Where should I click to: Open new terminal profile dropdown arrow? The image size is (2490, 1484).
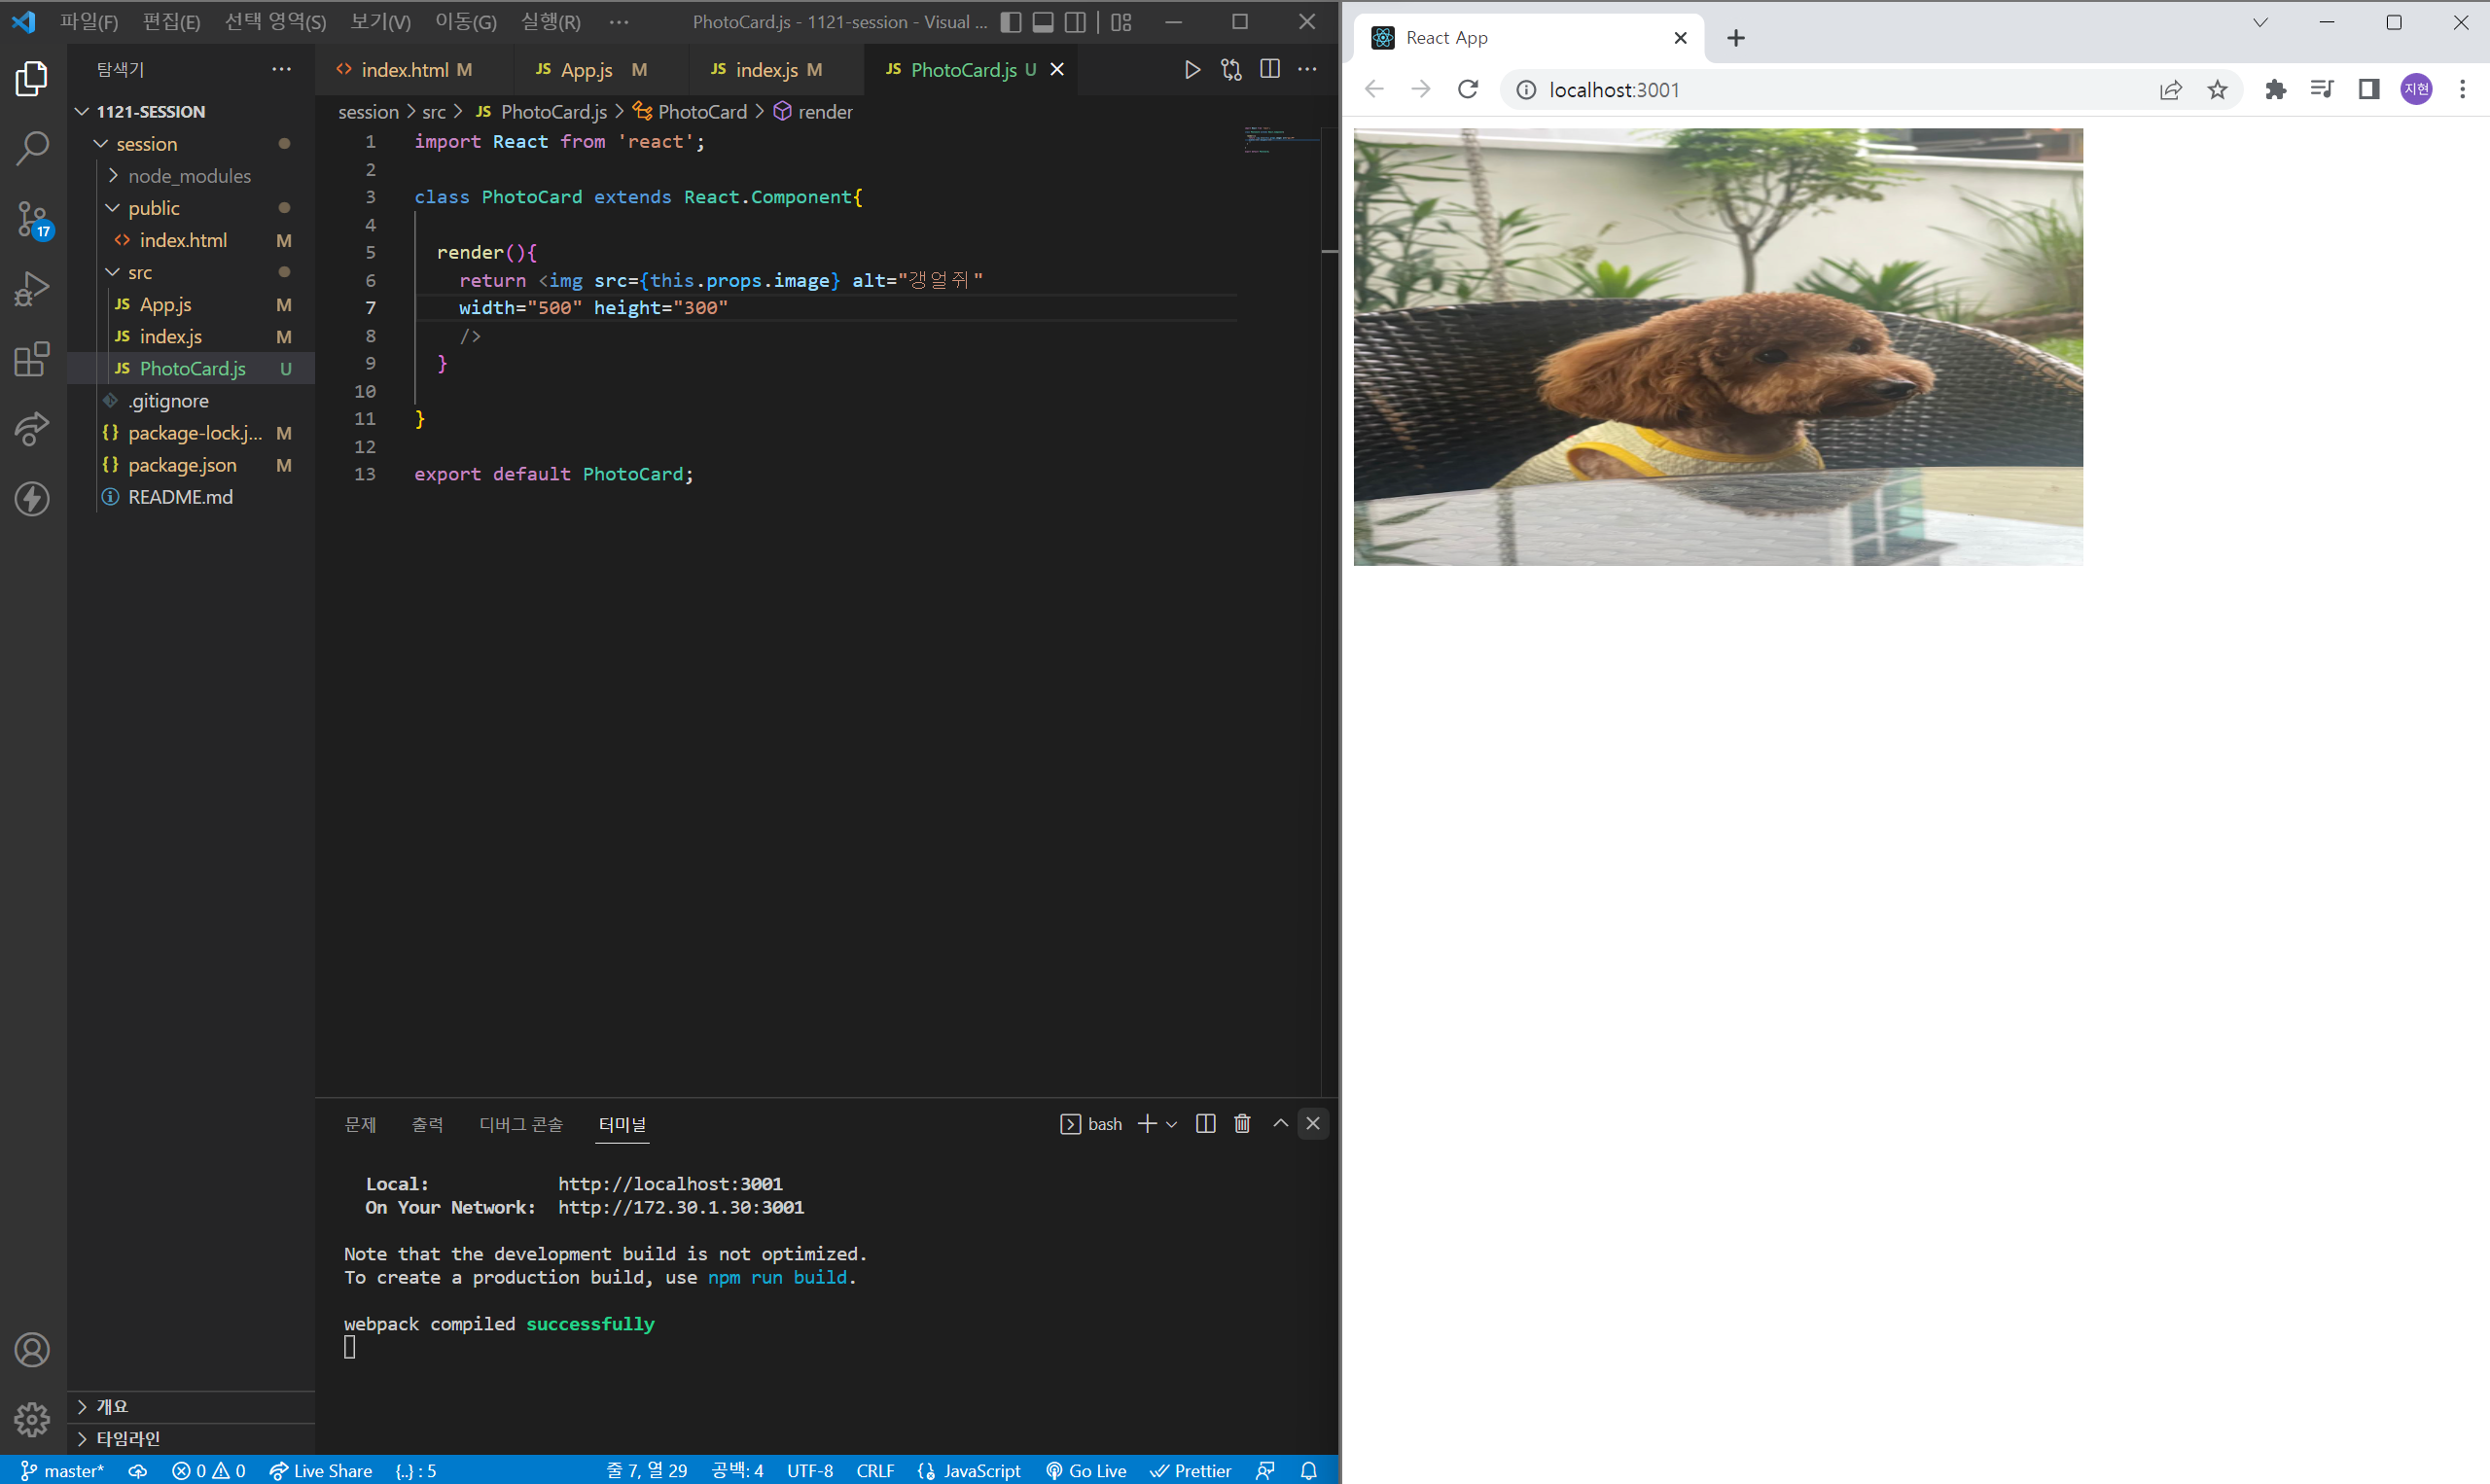point(1171,1124)
